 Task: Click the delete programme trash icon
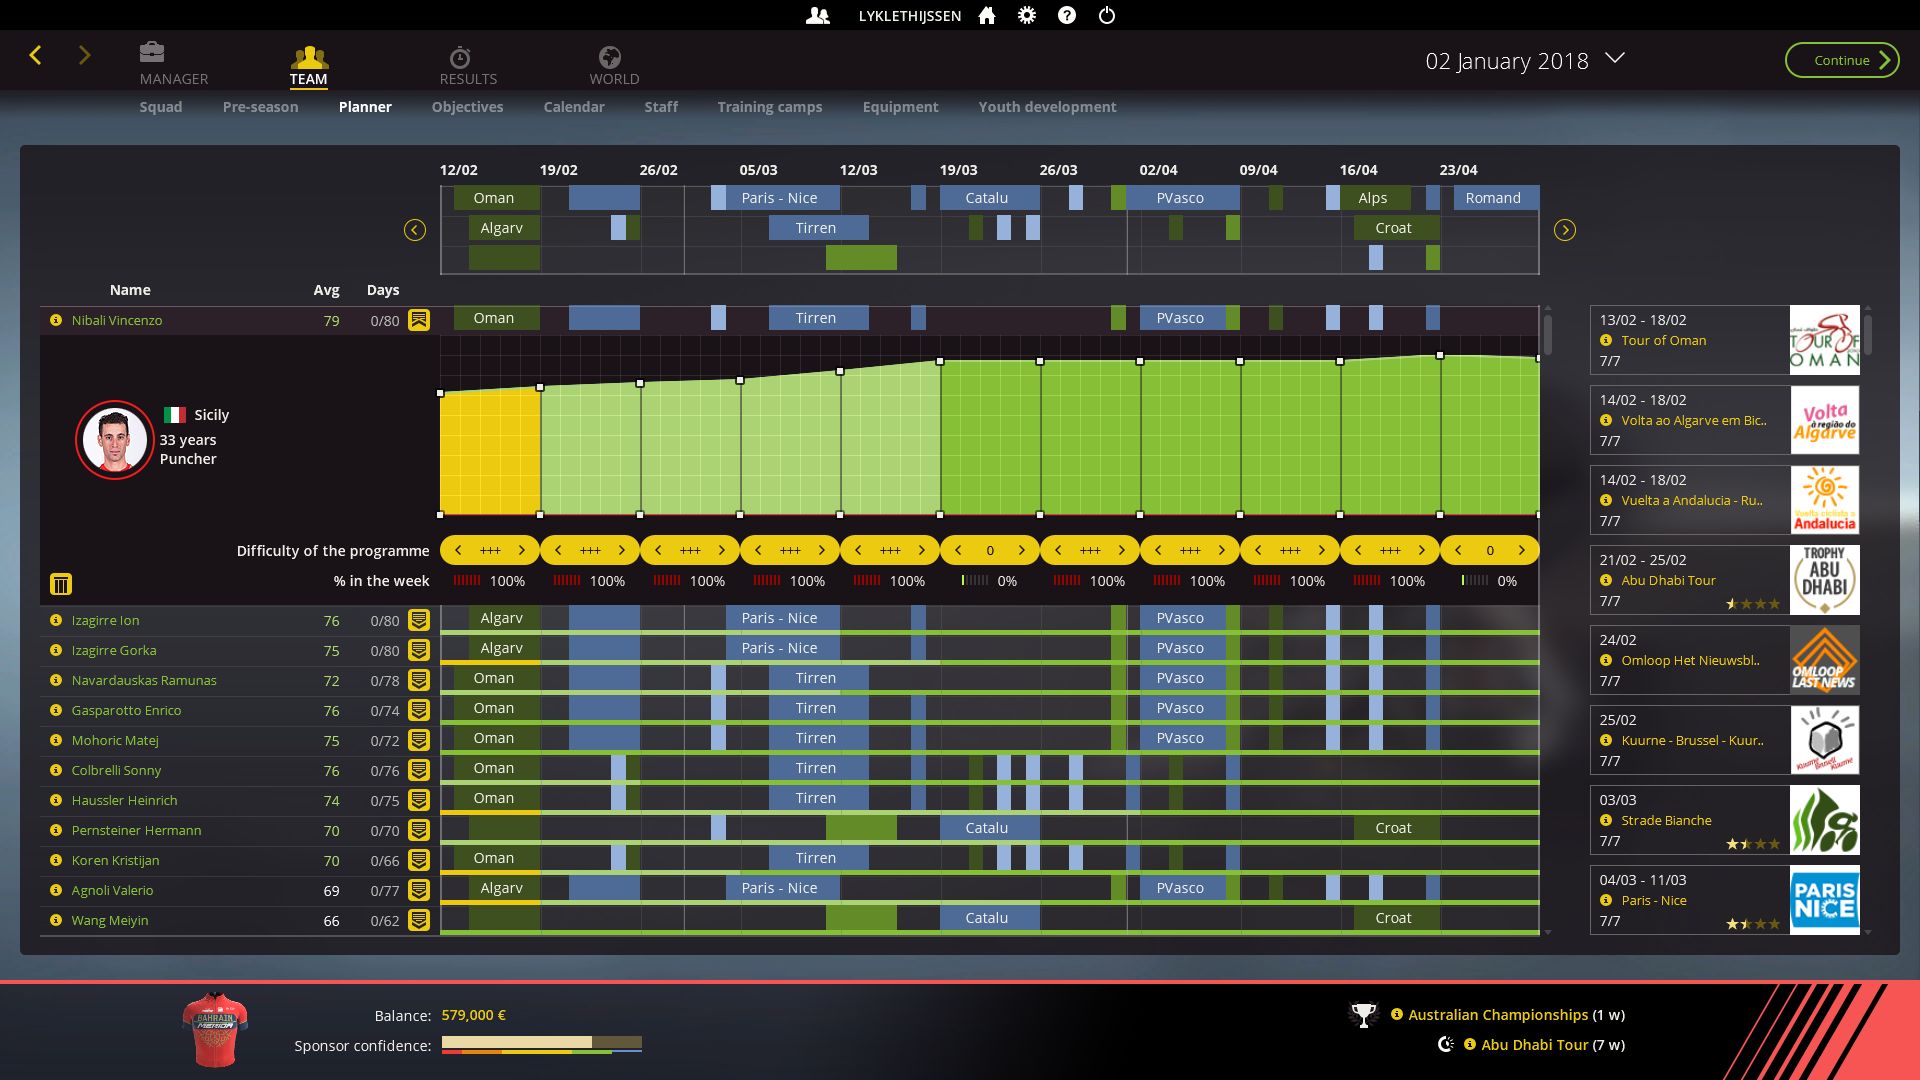tap(61, 584)
